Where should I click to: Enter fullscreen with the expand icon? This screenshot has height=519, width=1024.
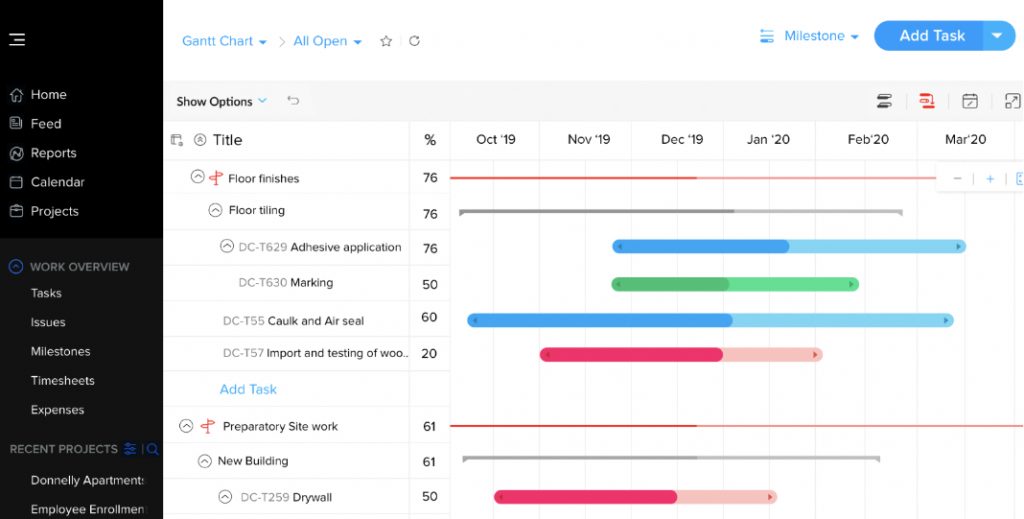coord(1012,101)
